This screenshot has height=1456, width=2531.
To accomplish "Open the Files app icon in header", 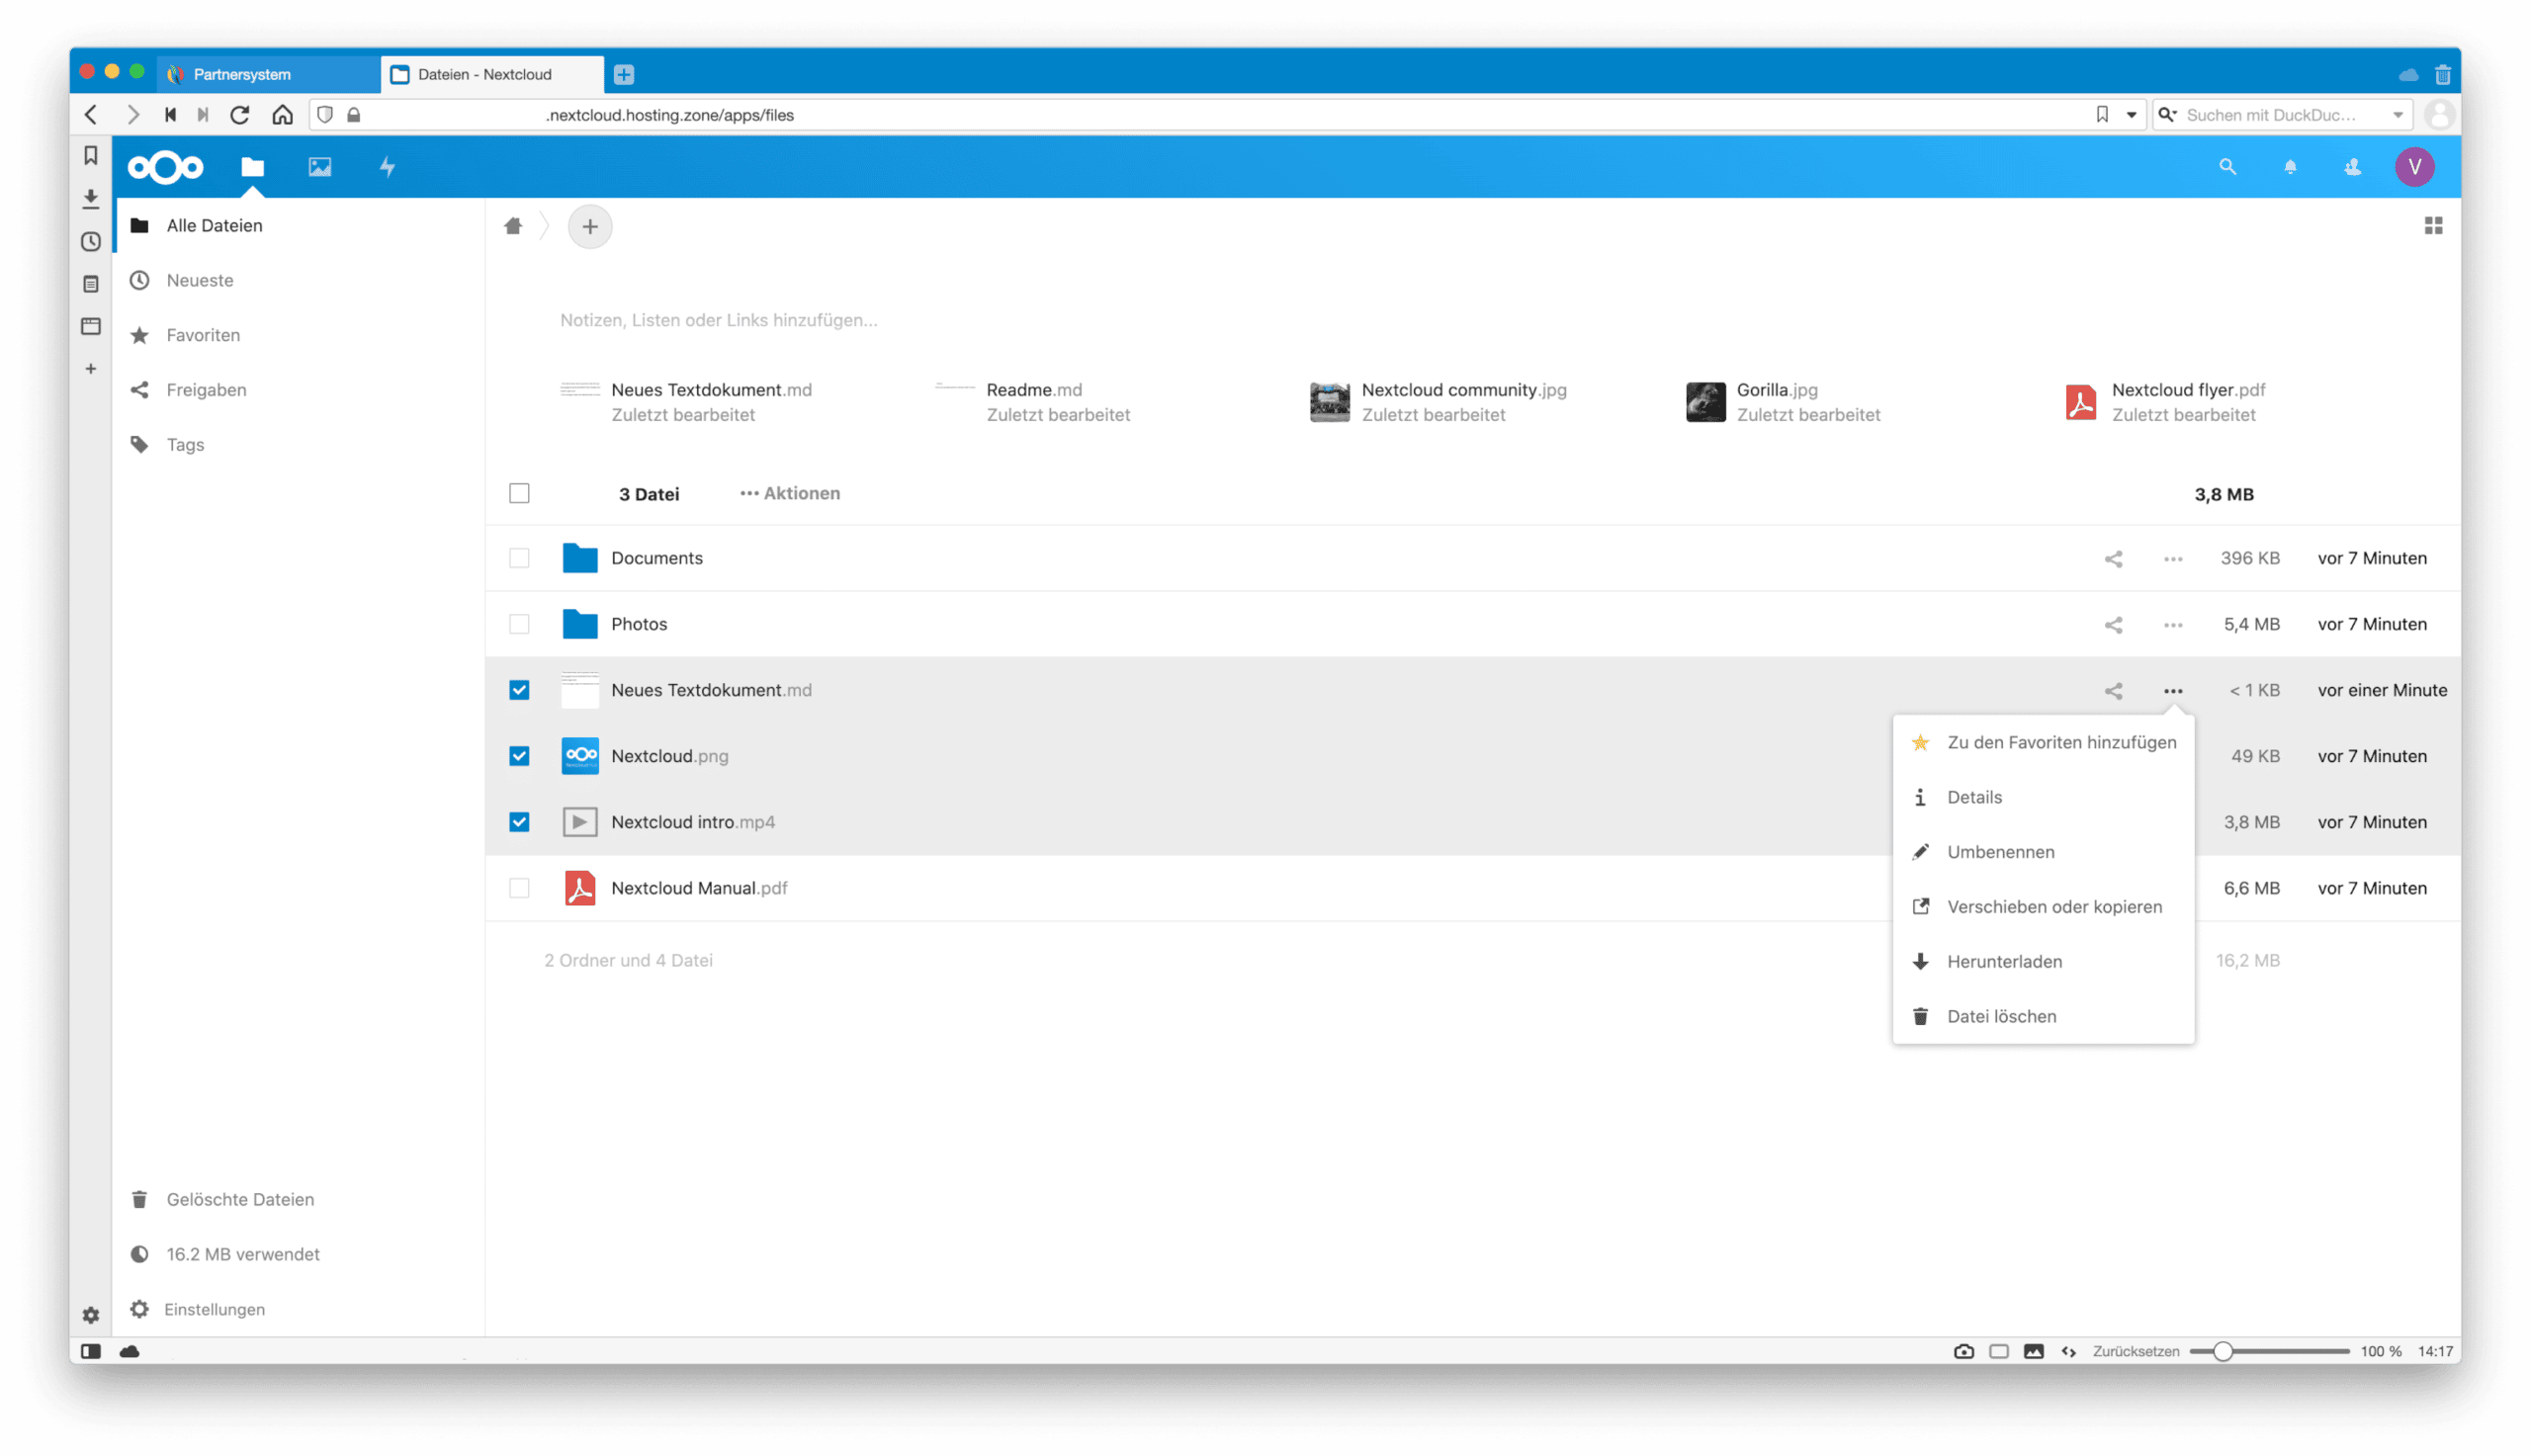I will [x=252, y=167].
